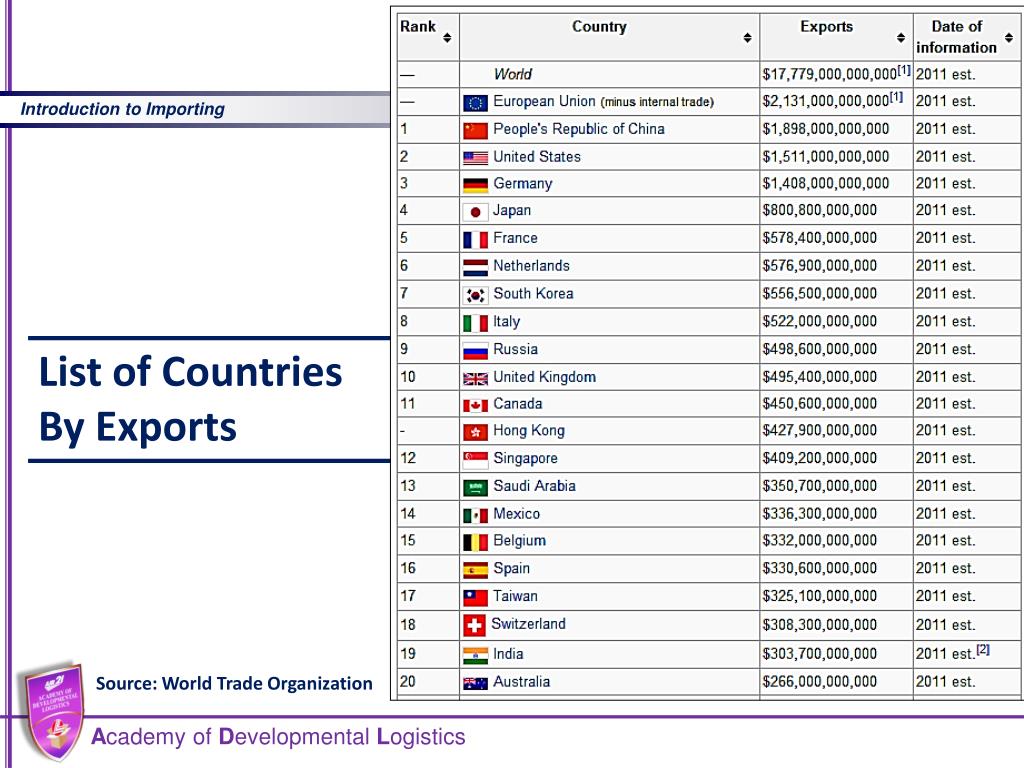Click the Hong Kong flag icon
Image resolution: width=1024 pixels, height=768 pixels.
(475, 432)
